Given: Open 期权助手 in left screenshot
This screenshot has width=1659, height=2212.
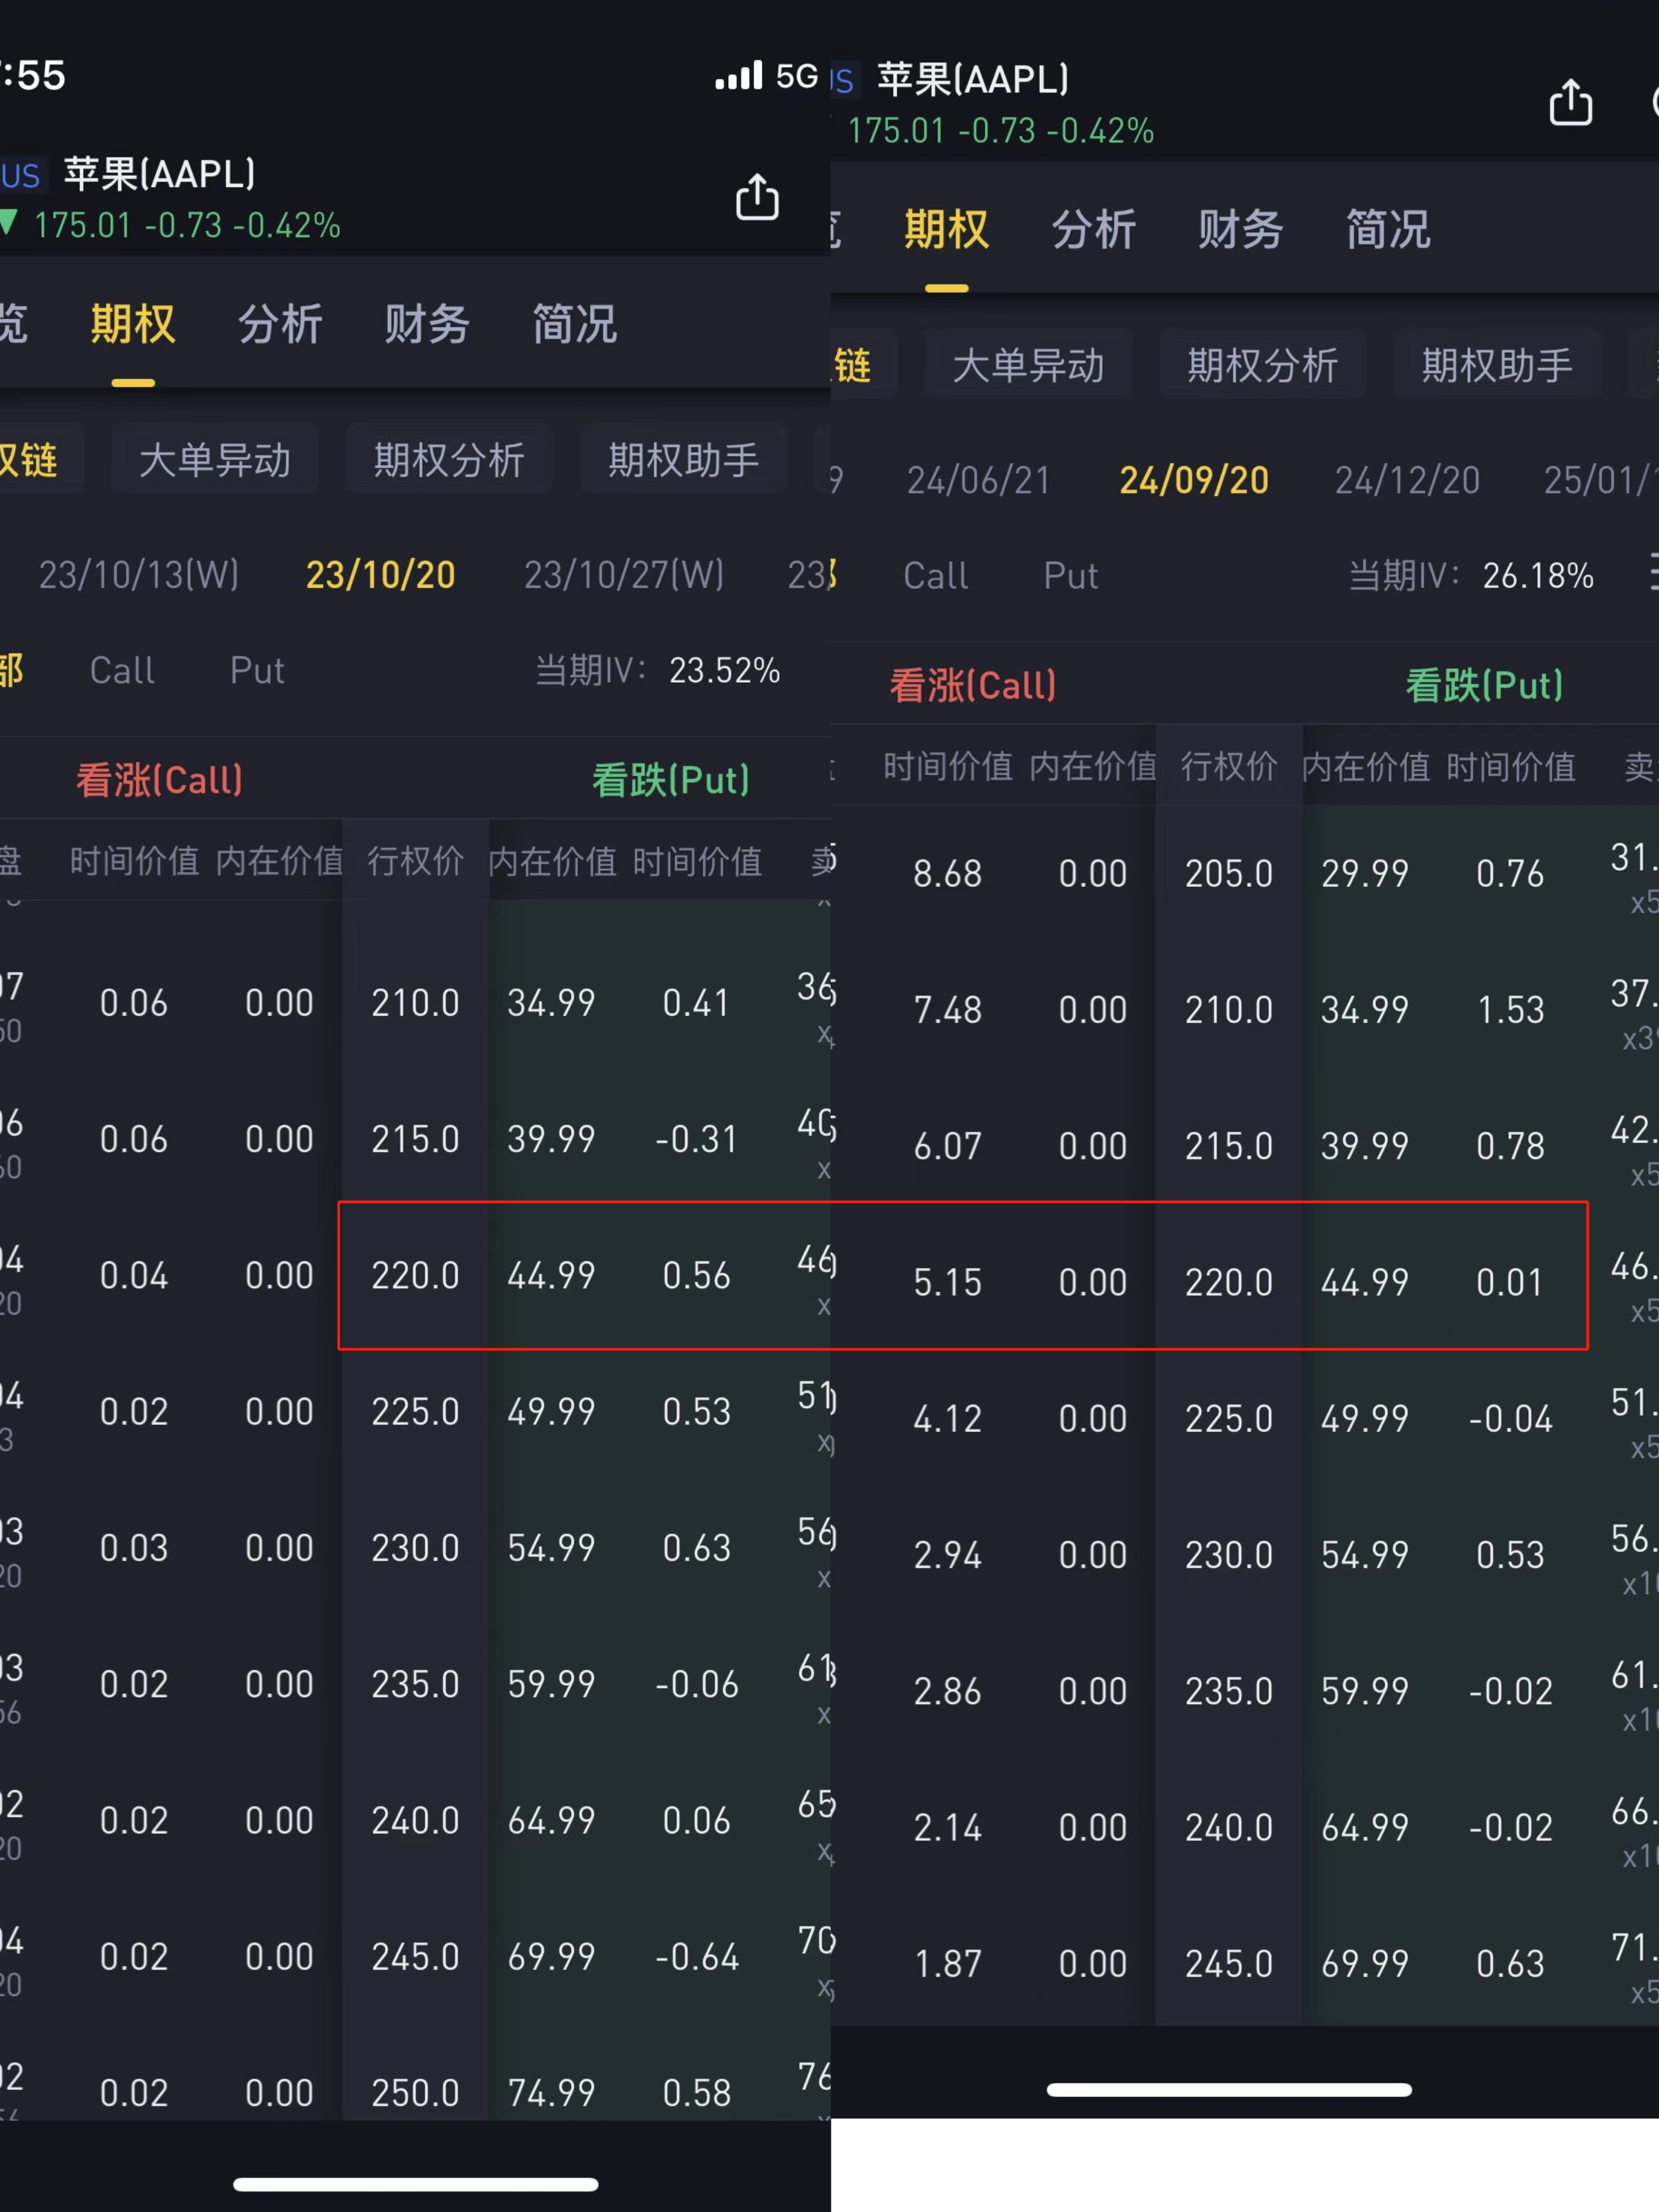Looking at the screenshot, I should coord(684,460).
